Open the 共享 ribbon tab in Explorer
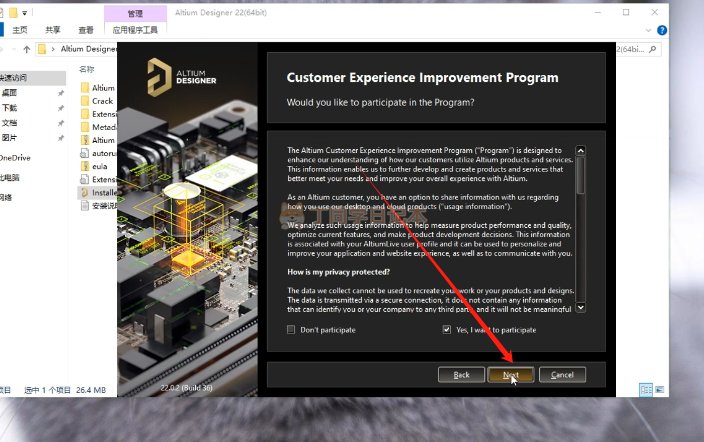 [53, 30]
